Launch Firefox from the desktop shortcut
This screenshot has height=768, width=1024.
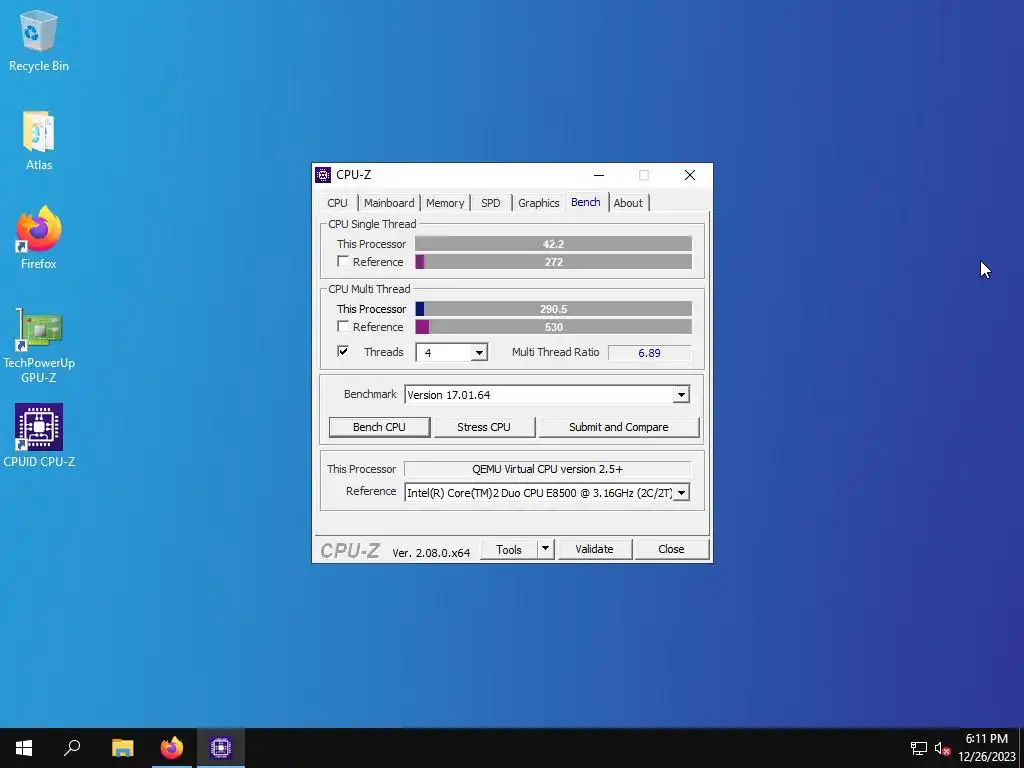(x=39, y=238)
